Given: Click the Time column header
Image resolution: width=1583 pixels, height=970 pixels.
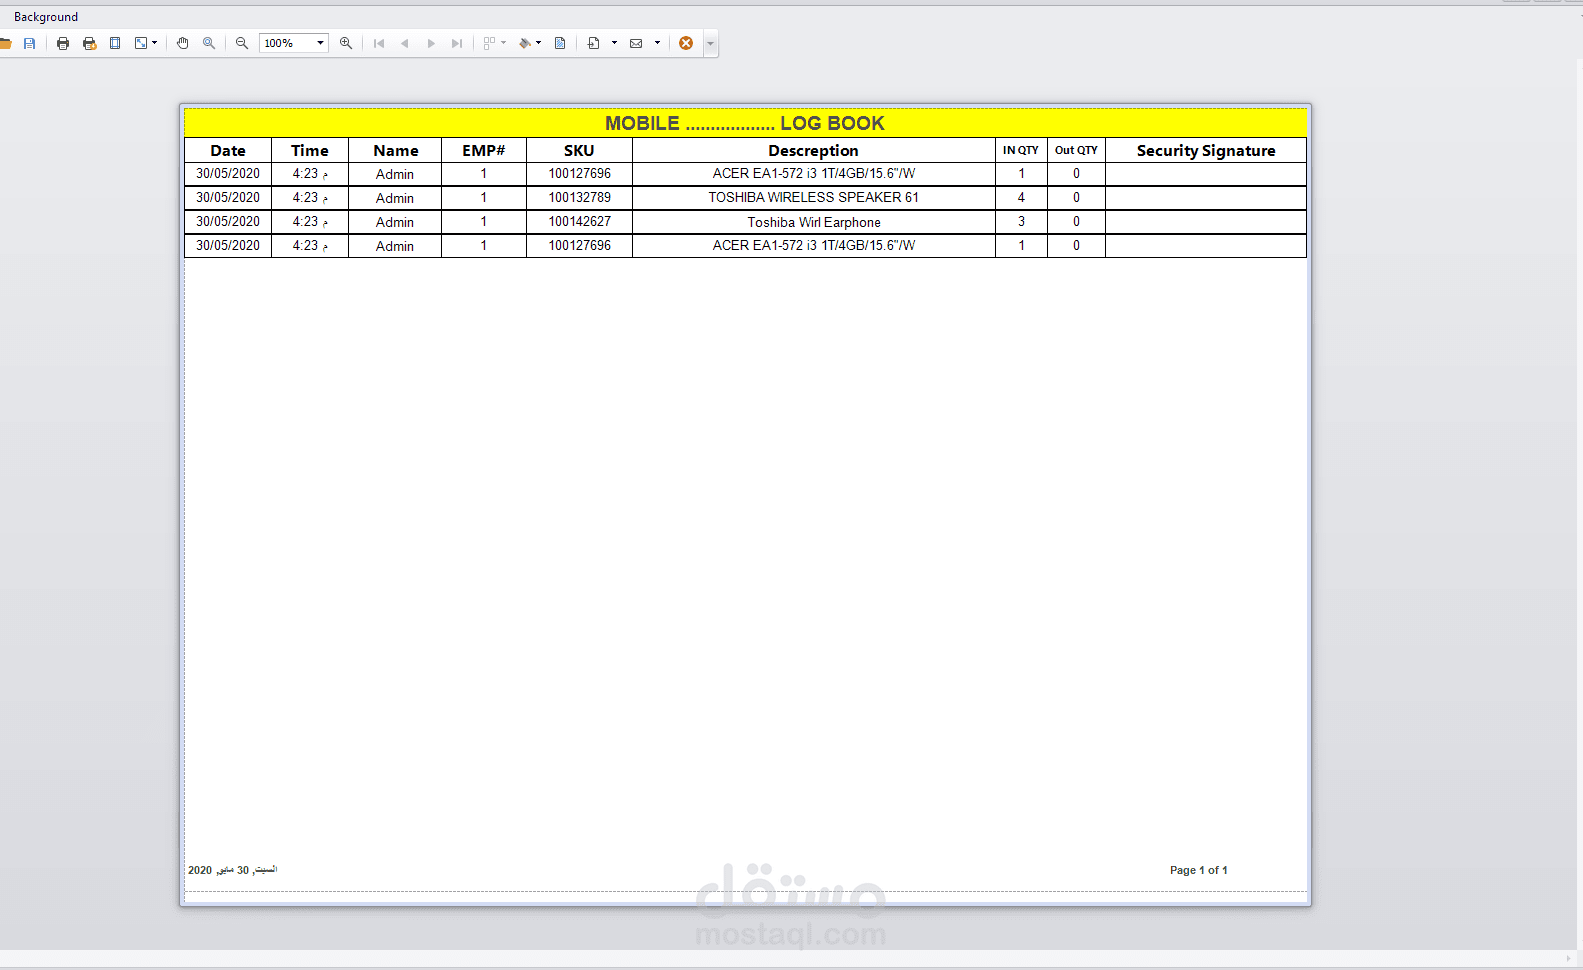Looking at the screenshot, I should pyautogui.click(x=310, y=150).
